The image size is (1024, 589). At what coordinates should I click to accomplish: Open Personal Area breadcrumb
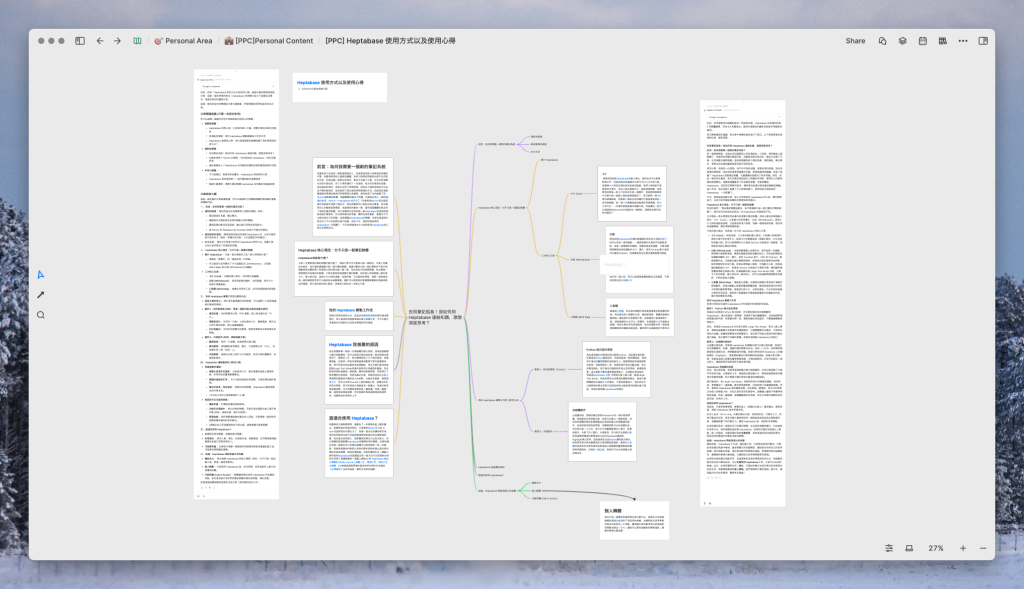pyautogui.click(x=184, y=40)
